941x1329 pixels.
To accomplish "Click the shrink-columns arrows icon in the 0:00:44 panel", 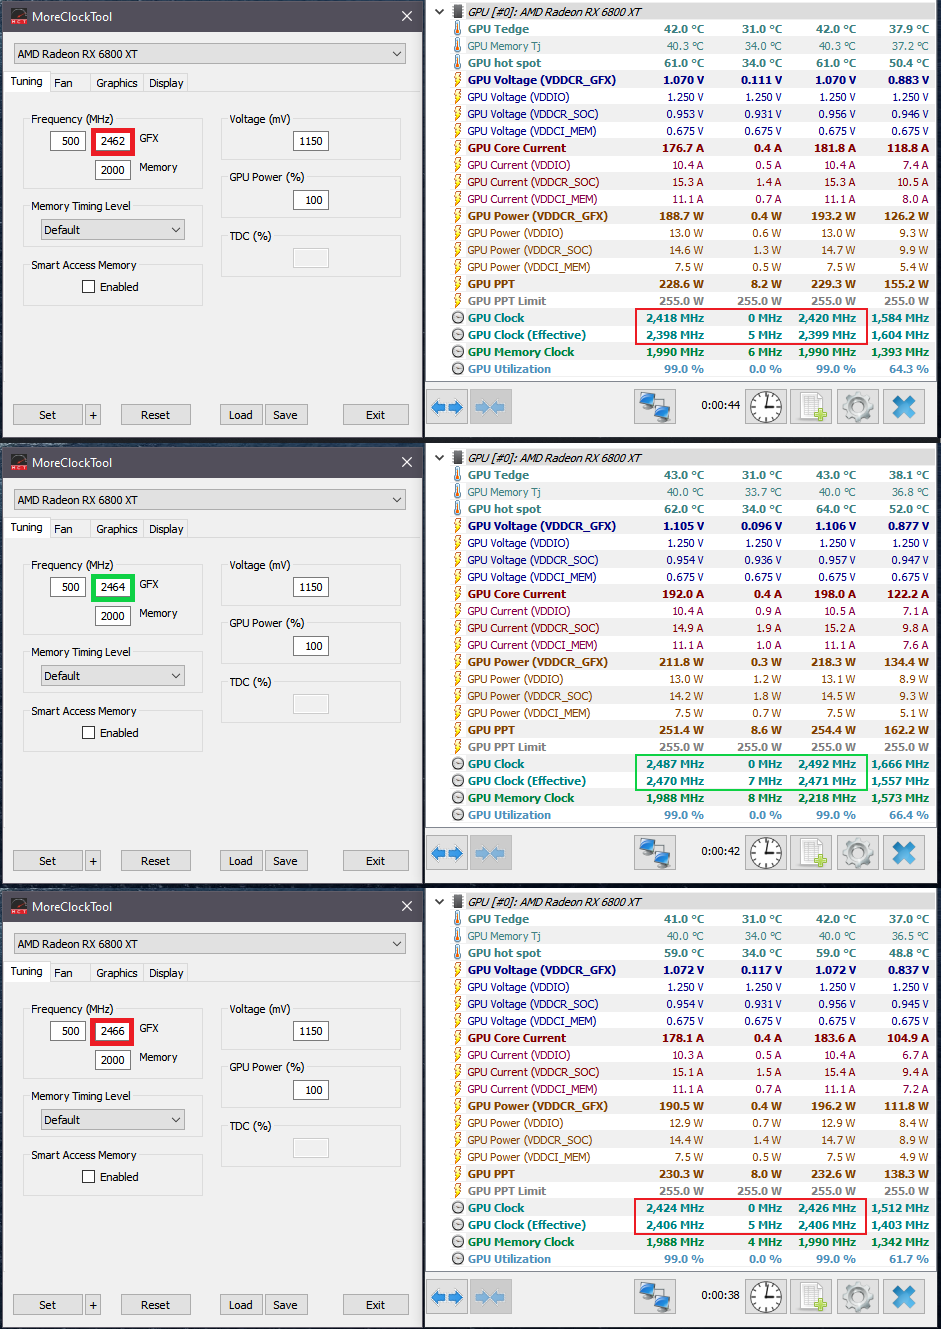I will point(490,407).
